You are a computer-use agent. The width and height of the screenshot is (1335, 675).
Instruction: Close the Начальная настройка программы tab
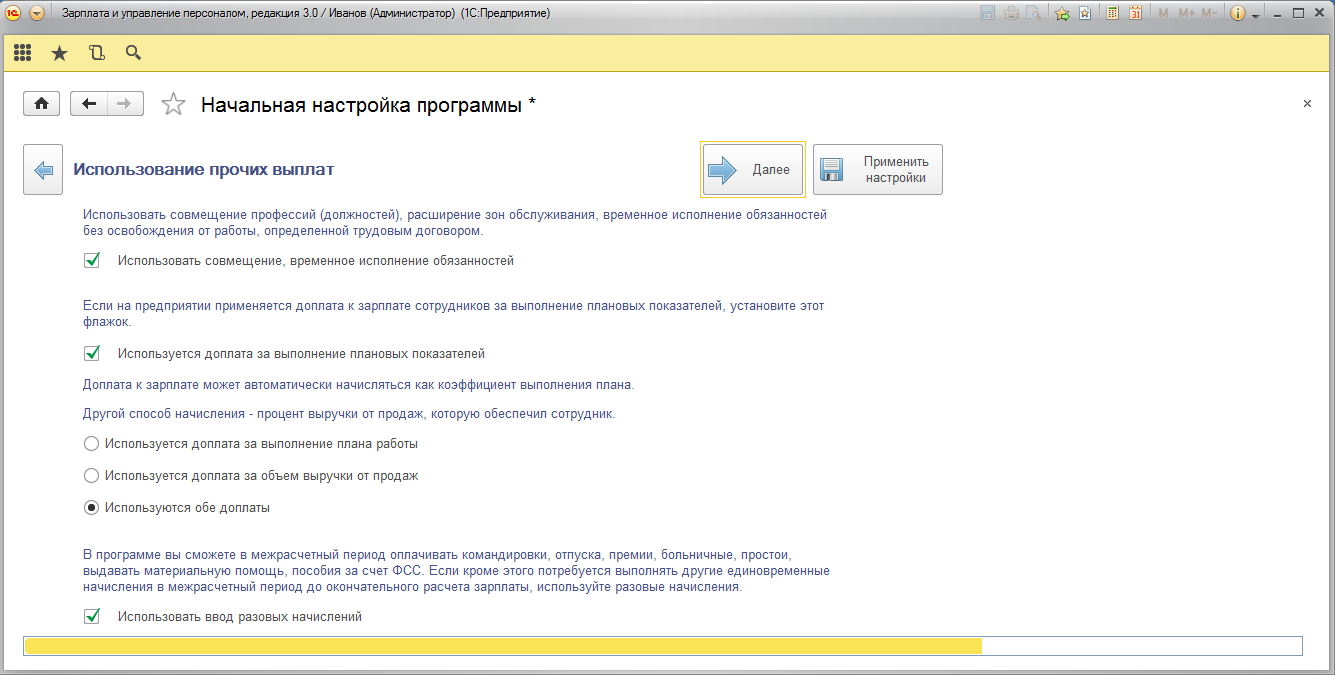click(1307, 104)
